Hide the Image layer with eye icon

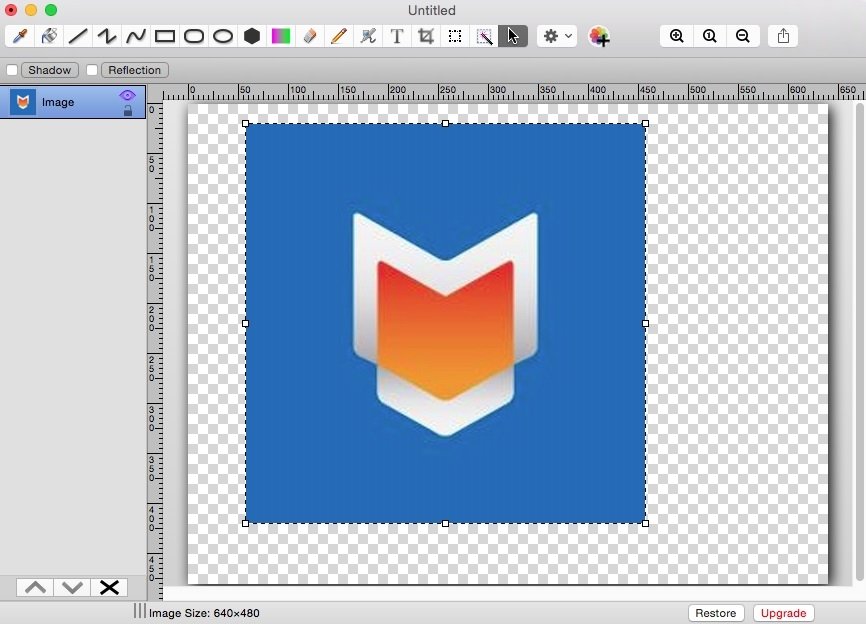pyautogui.click(x=127, y=96)
